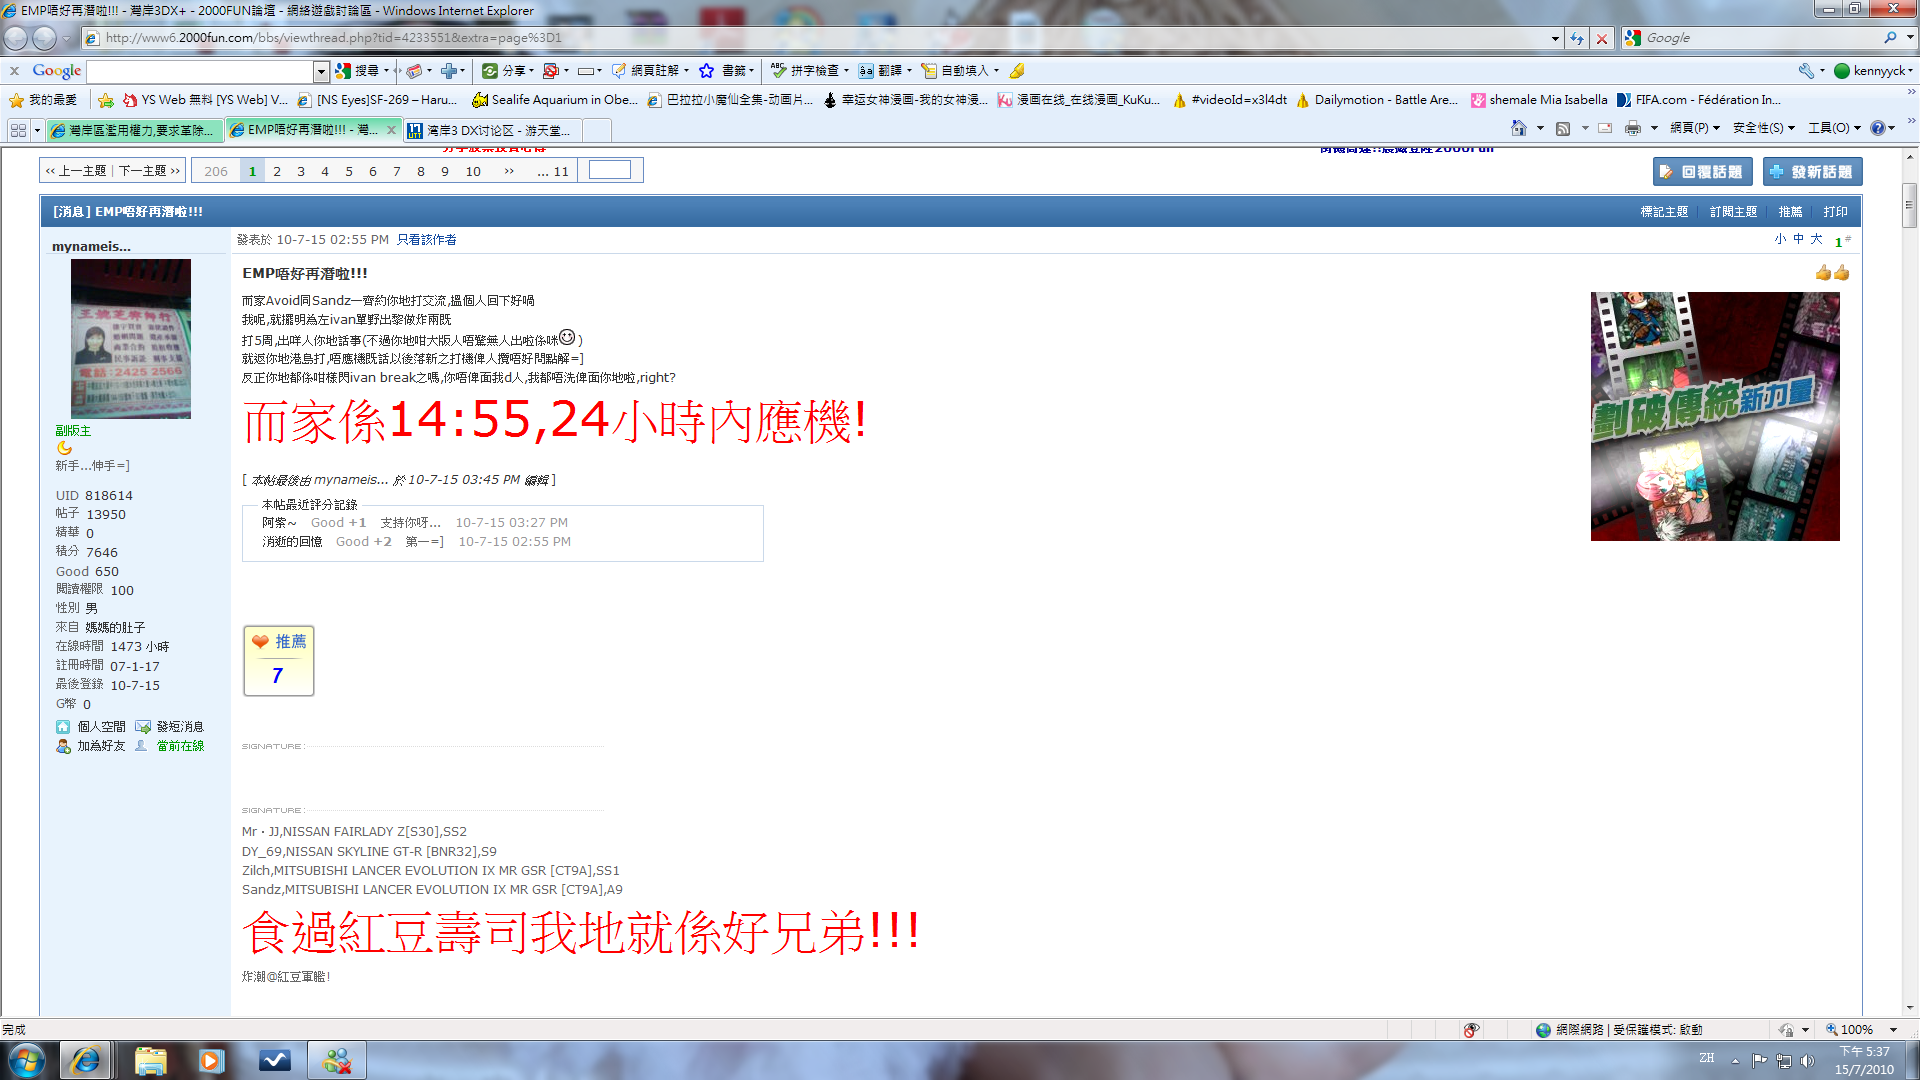Select the small font size option 小
The height and width of the screenshot is (1080, 1920).
click(1780, 239)
